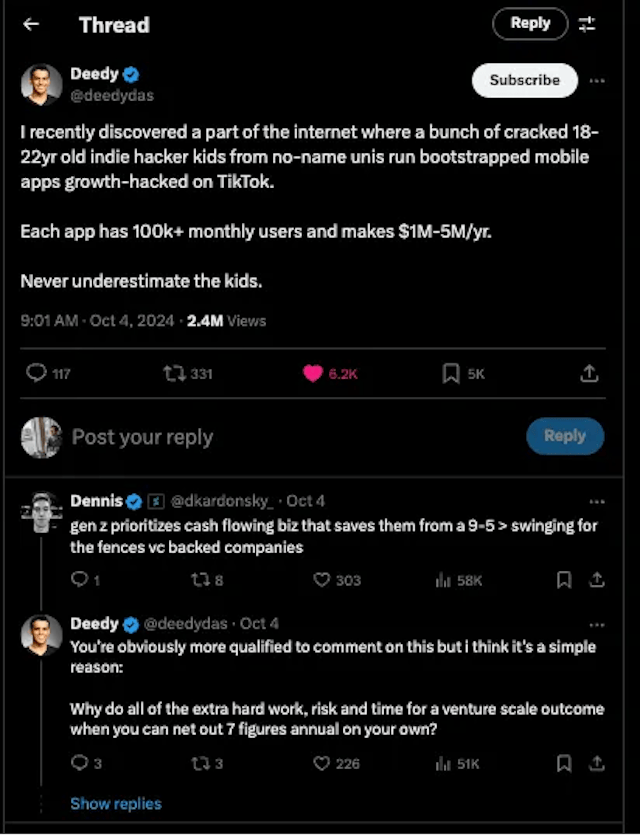Click the Subscribe button
The height and width of the screenshot is (837, 640).
coord(524,80)
